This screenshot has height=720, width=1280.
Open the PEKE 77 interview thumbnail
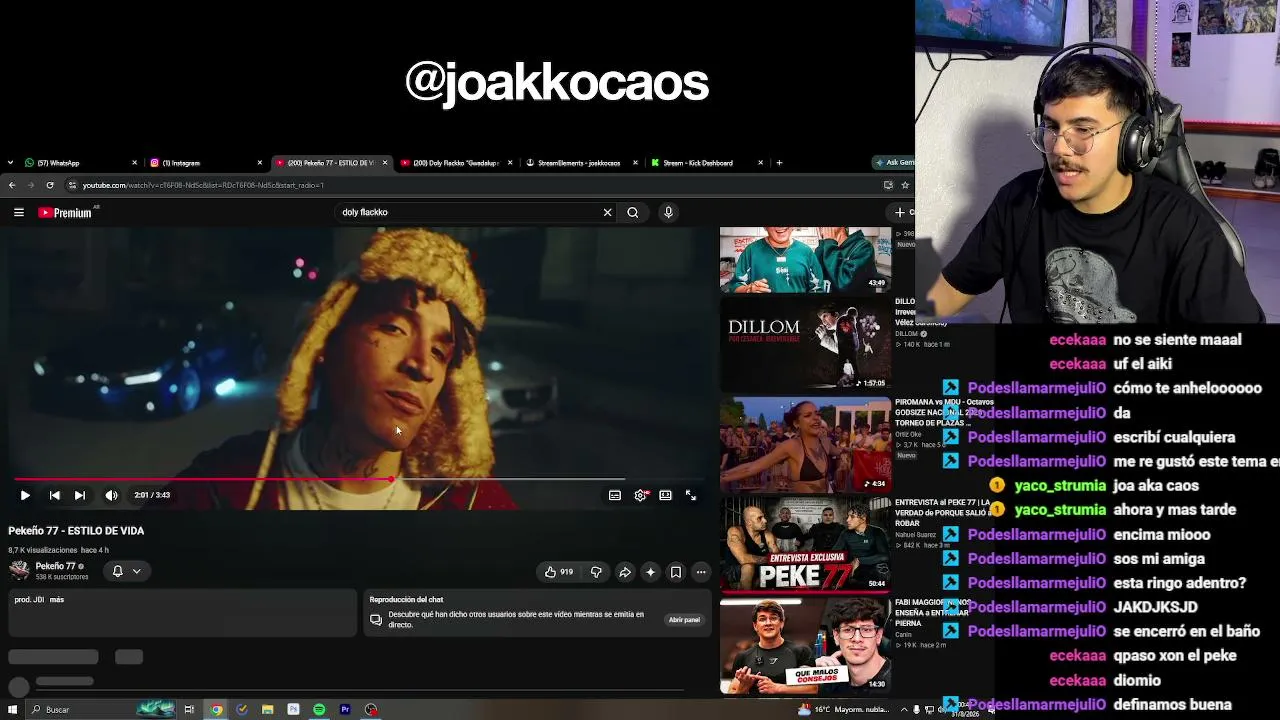[x=805, y=543]
